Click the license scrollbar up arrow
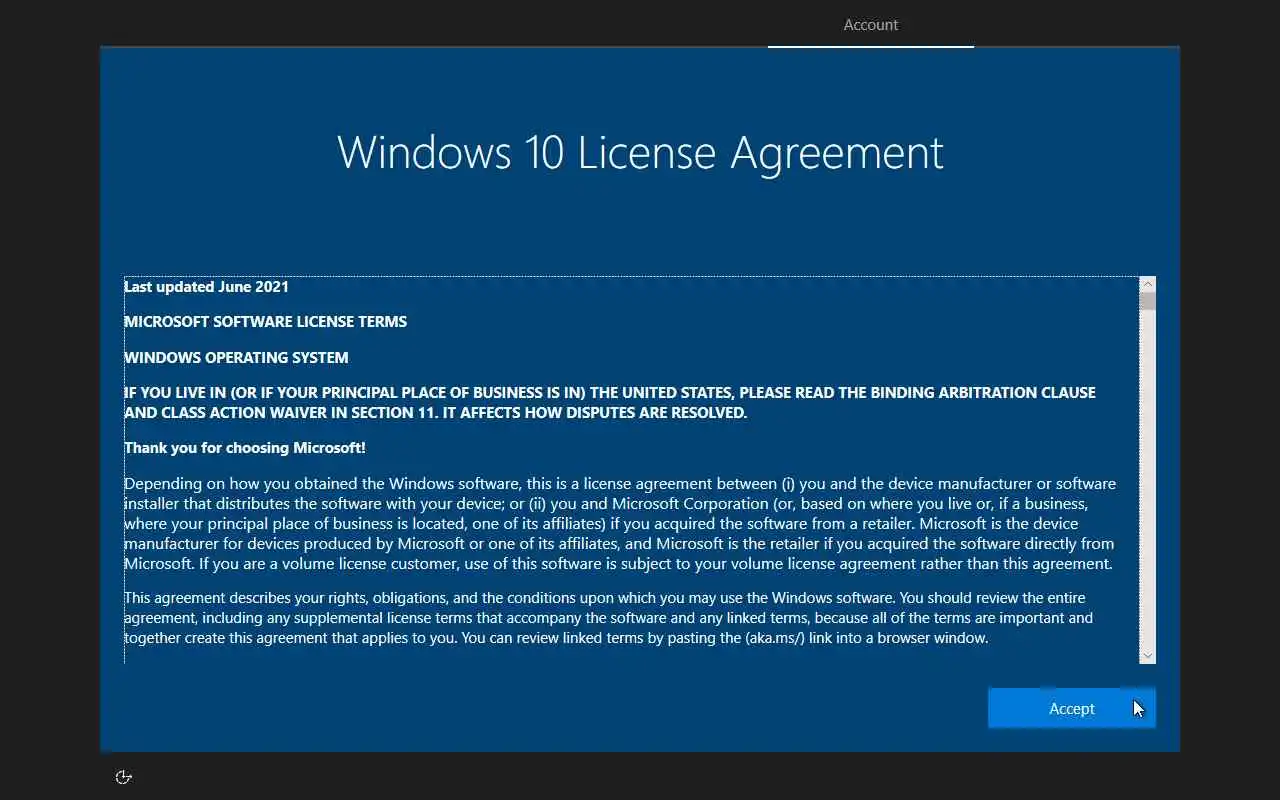 point(1147,285)
